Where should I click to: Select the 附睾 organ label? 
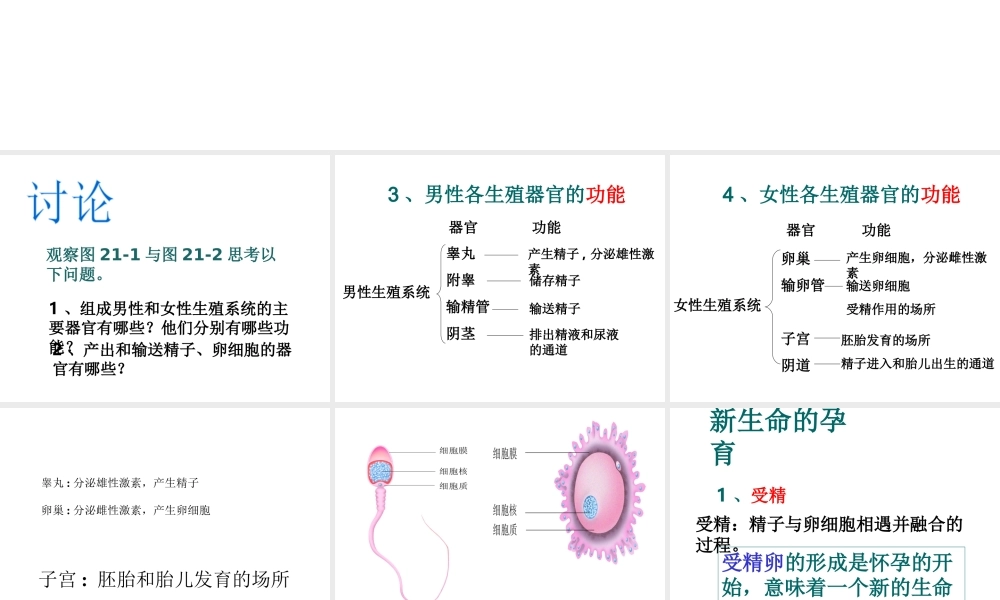(460, 280)
